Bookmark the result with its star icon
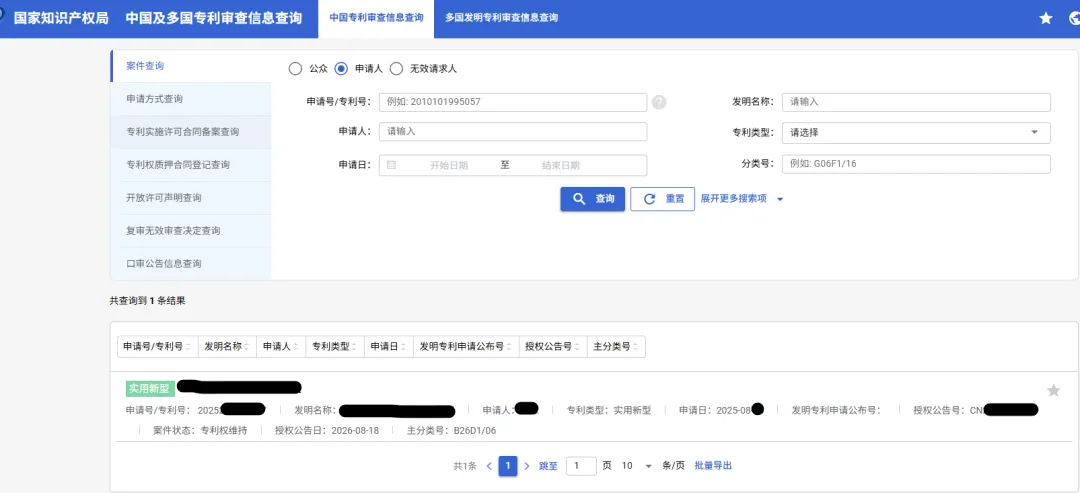 [1053, 390]
